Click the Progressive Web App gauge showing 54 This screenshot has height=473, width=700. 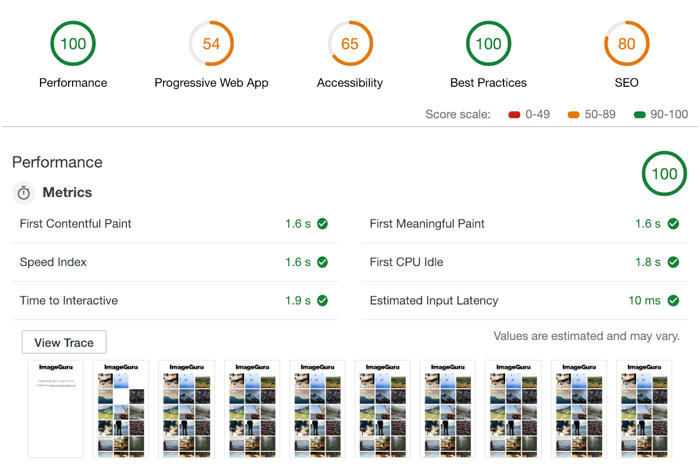[211, 44]
